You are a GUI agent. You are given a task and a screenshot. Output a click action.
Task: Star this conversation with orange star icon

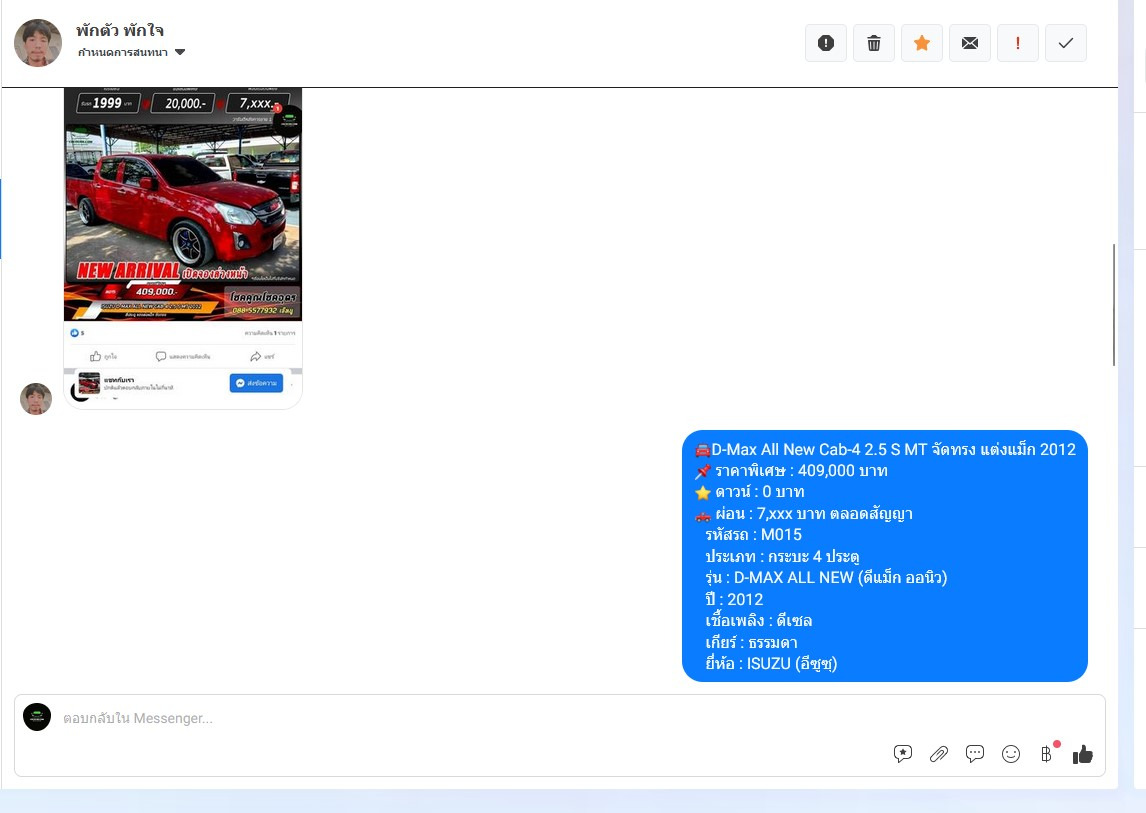[x=922, y=43]
